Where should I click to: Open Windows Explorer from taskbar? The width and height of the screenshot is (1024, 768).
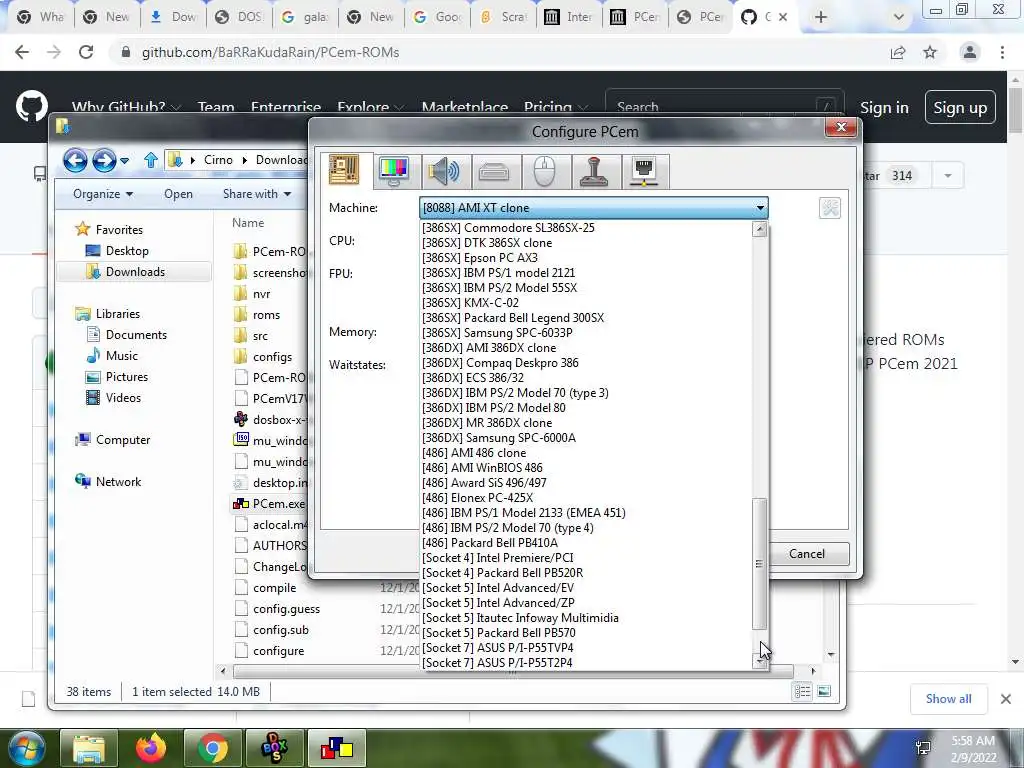(89, 748)
